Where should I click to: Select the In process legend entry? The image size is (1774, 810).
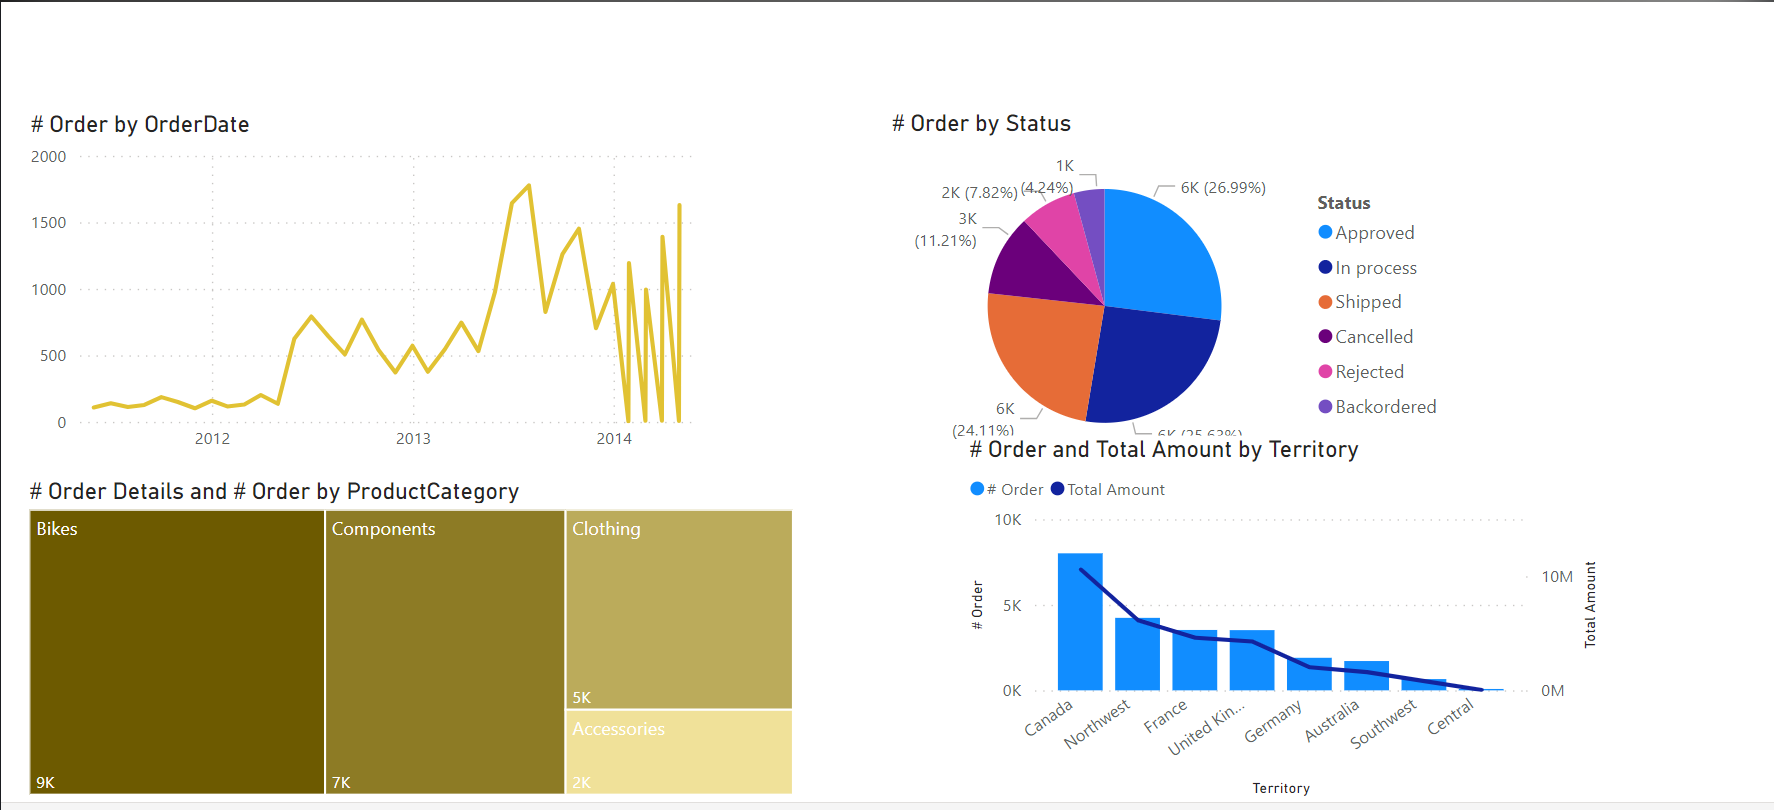pos(1375,268)
